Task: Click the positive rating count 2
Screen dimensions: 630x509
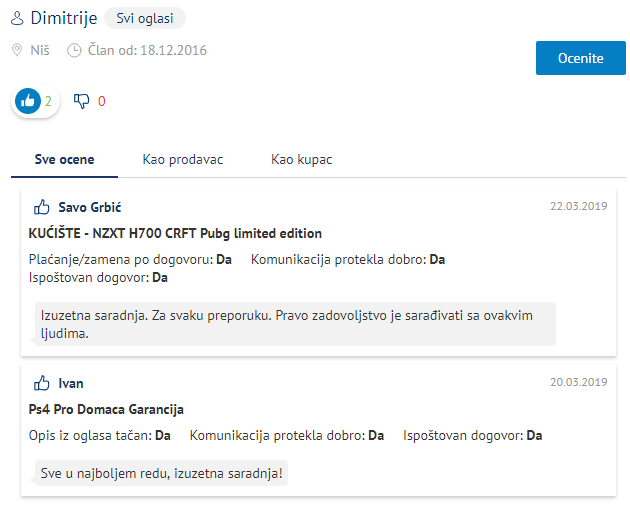Action: tap(48, 101)
